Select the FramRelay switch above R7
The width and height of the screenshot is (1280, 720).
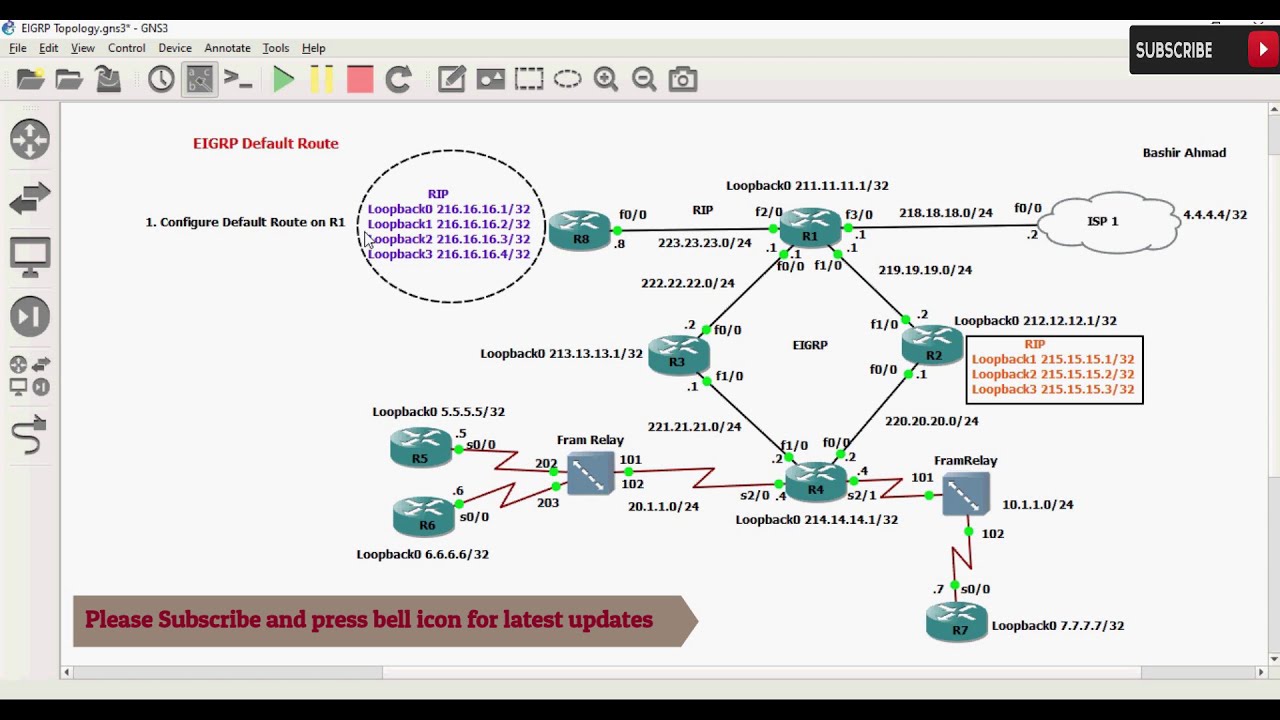pos(966,494)
